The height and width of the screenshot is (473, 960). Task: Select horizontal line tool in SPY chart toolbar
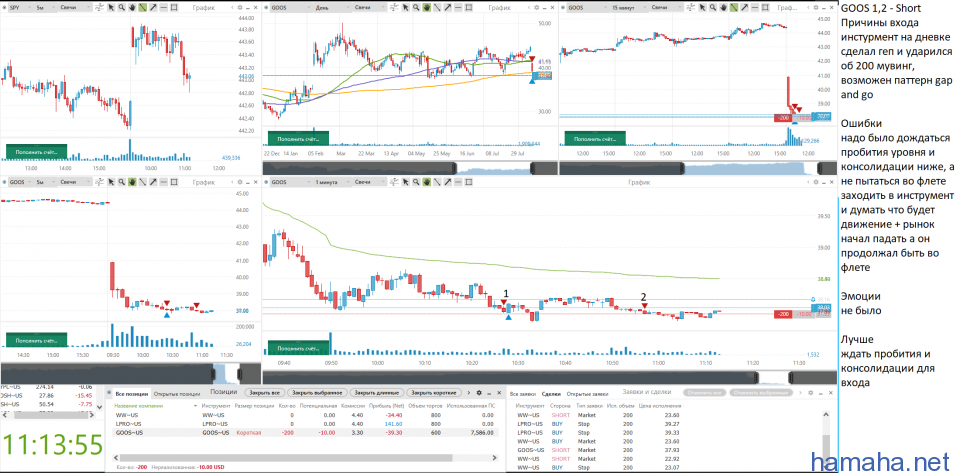point(163,7)
